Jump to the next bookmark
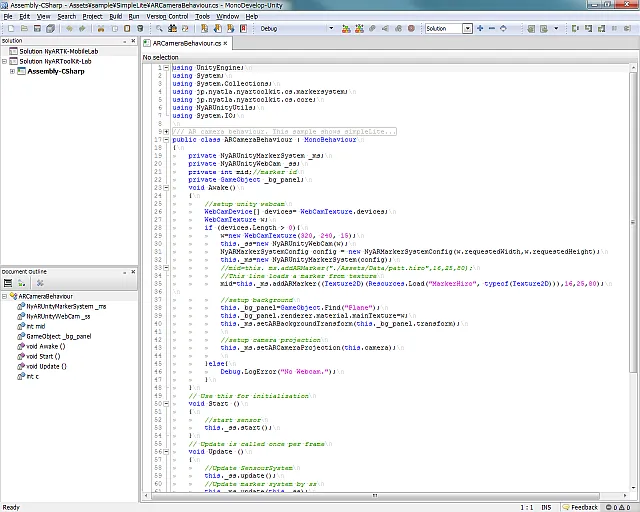640x512 pixels. [x=231, y=29]
